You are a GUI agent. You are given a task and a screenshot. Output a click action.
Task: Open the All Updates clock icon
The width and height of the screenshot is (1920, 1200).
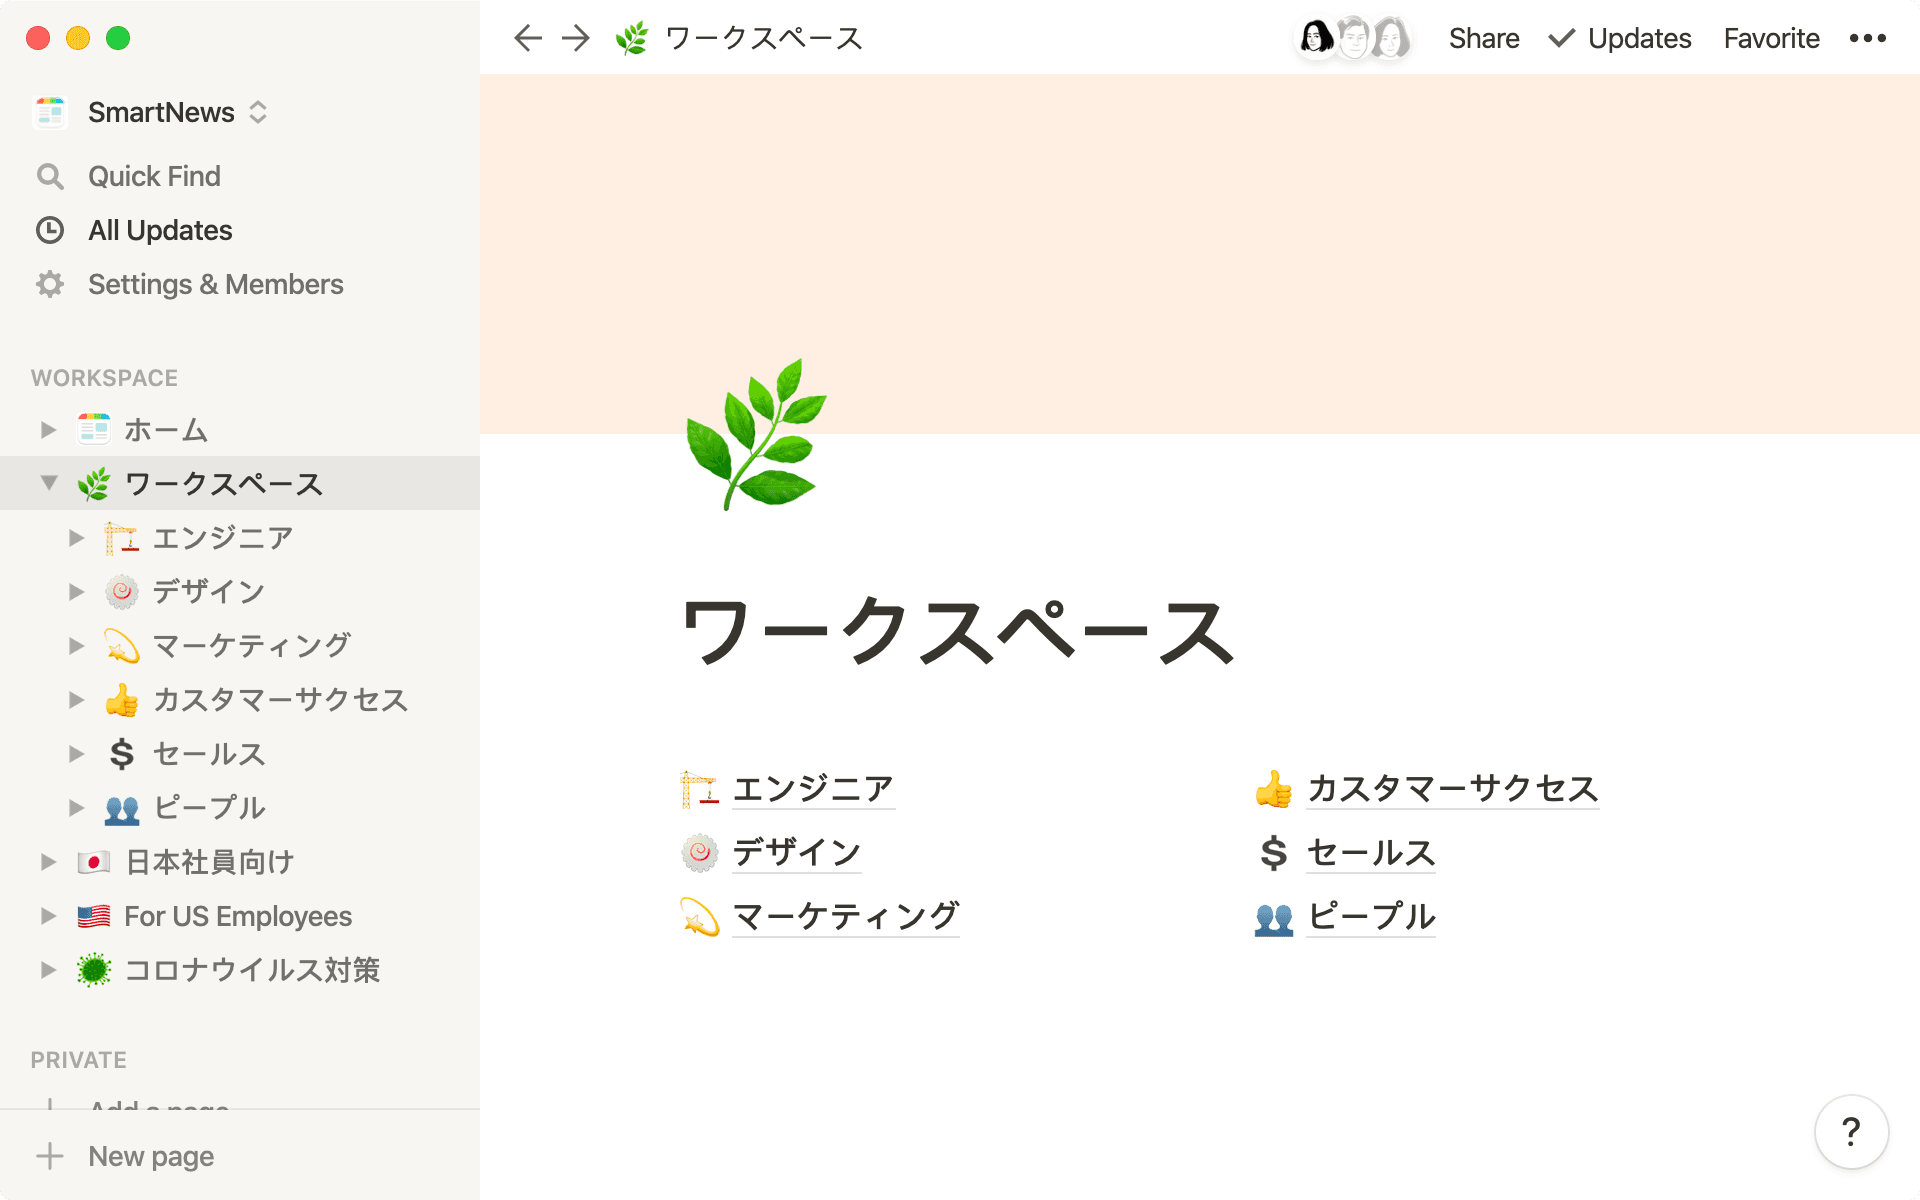pyautogui.click(x=50, y=230)
